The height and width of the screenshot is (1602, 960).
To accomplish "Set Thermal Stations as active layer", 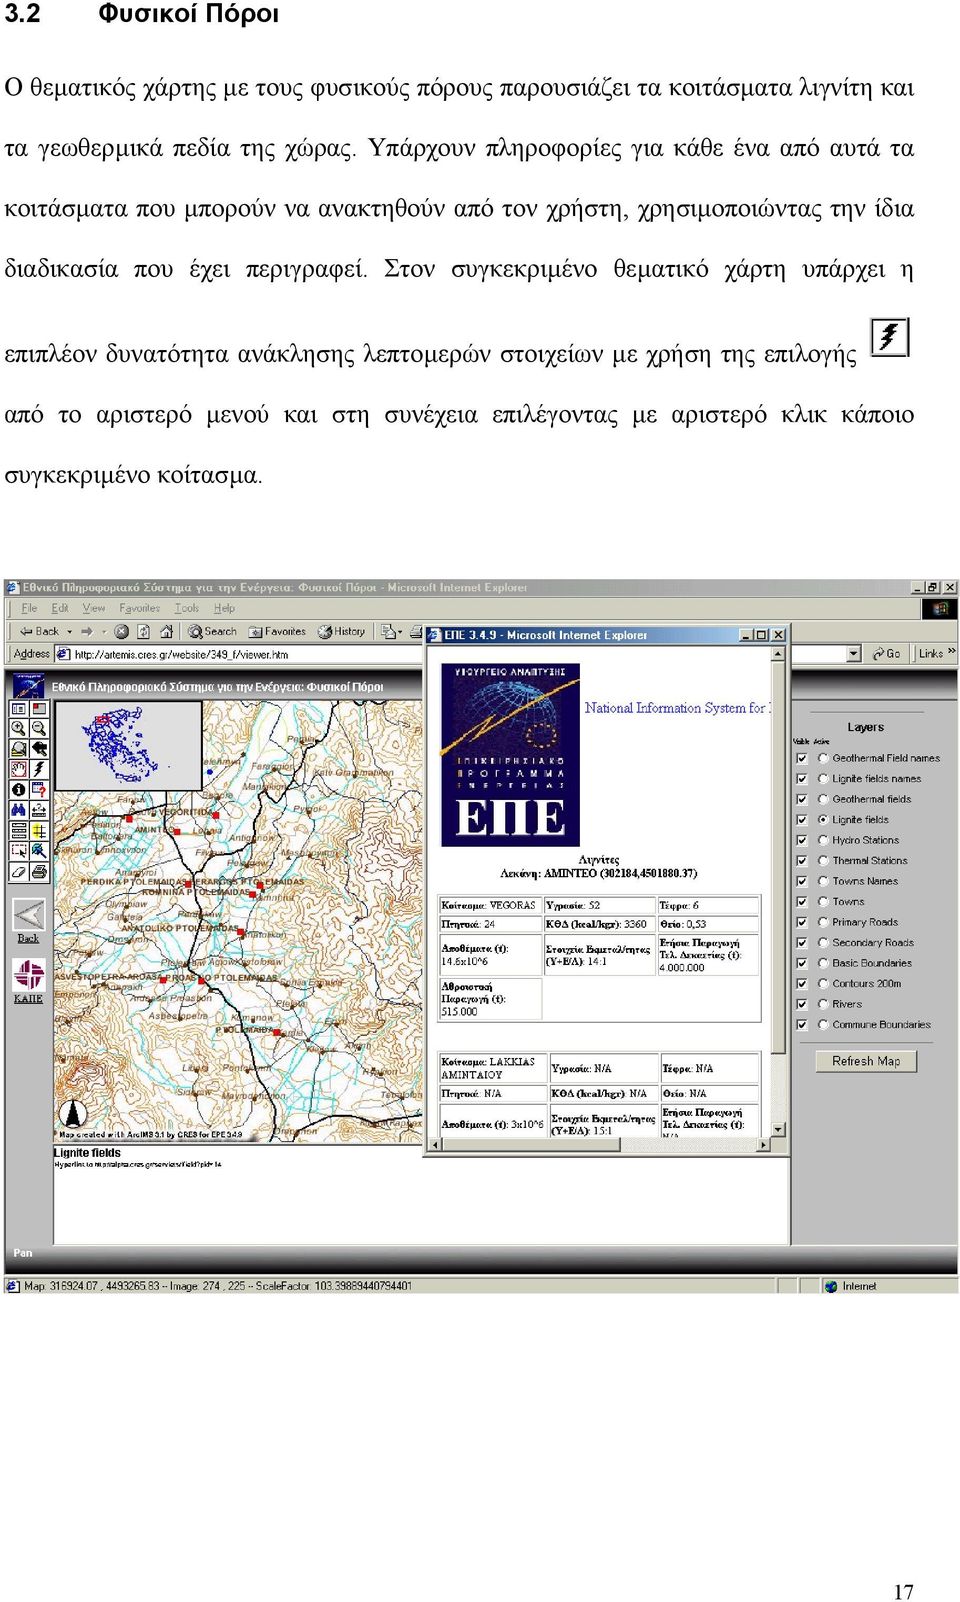I will 823,860.
